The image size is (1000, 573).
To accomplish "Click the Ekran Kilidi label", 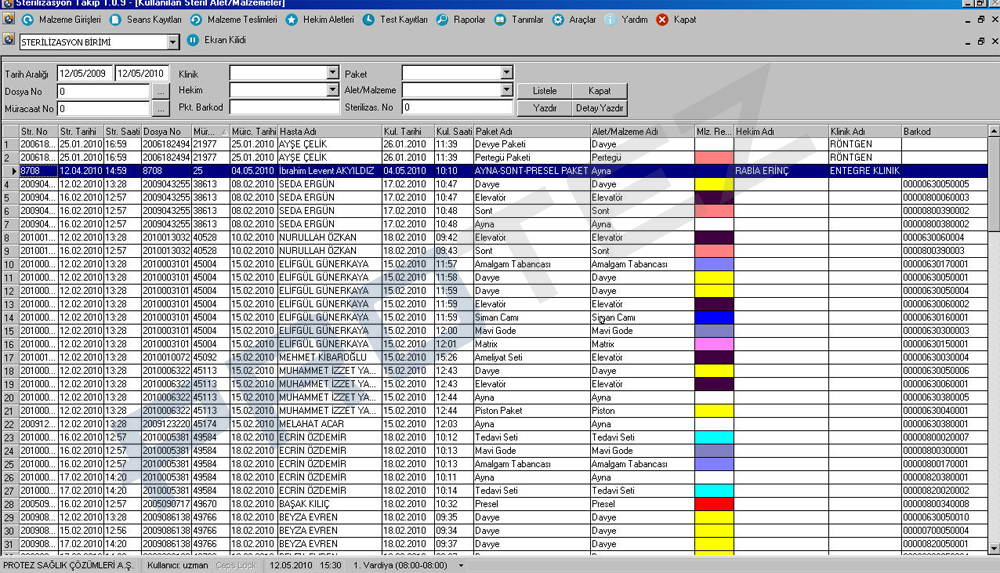I will point(224,40).
